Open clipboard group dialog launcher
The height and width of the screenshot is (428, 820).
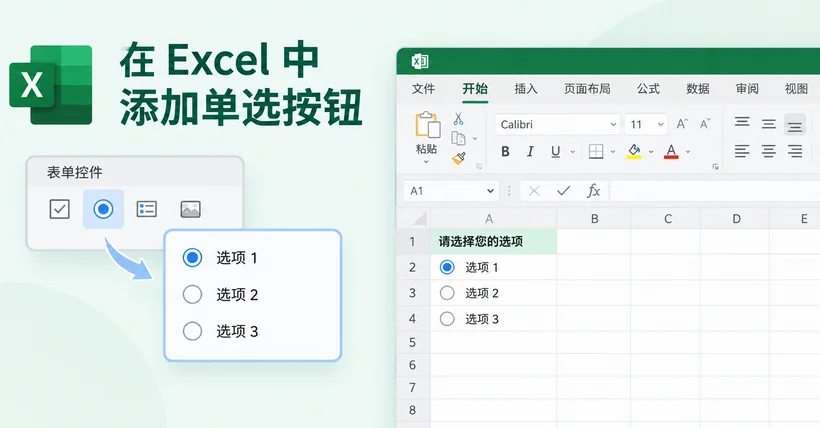tap(479, 167)
